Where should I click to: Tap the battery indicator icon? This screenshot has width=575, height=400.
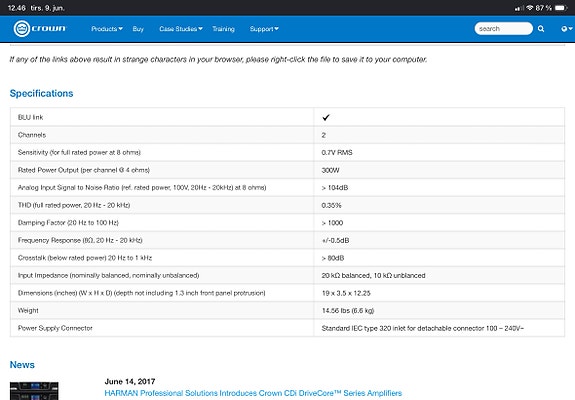point(561,8)
